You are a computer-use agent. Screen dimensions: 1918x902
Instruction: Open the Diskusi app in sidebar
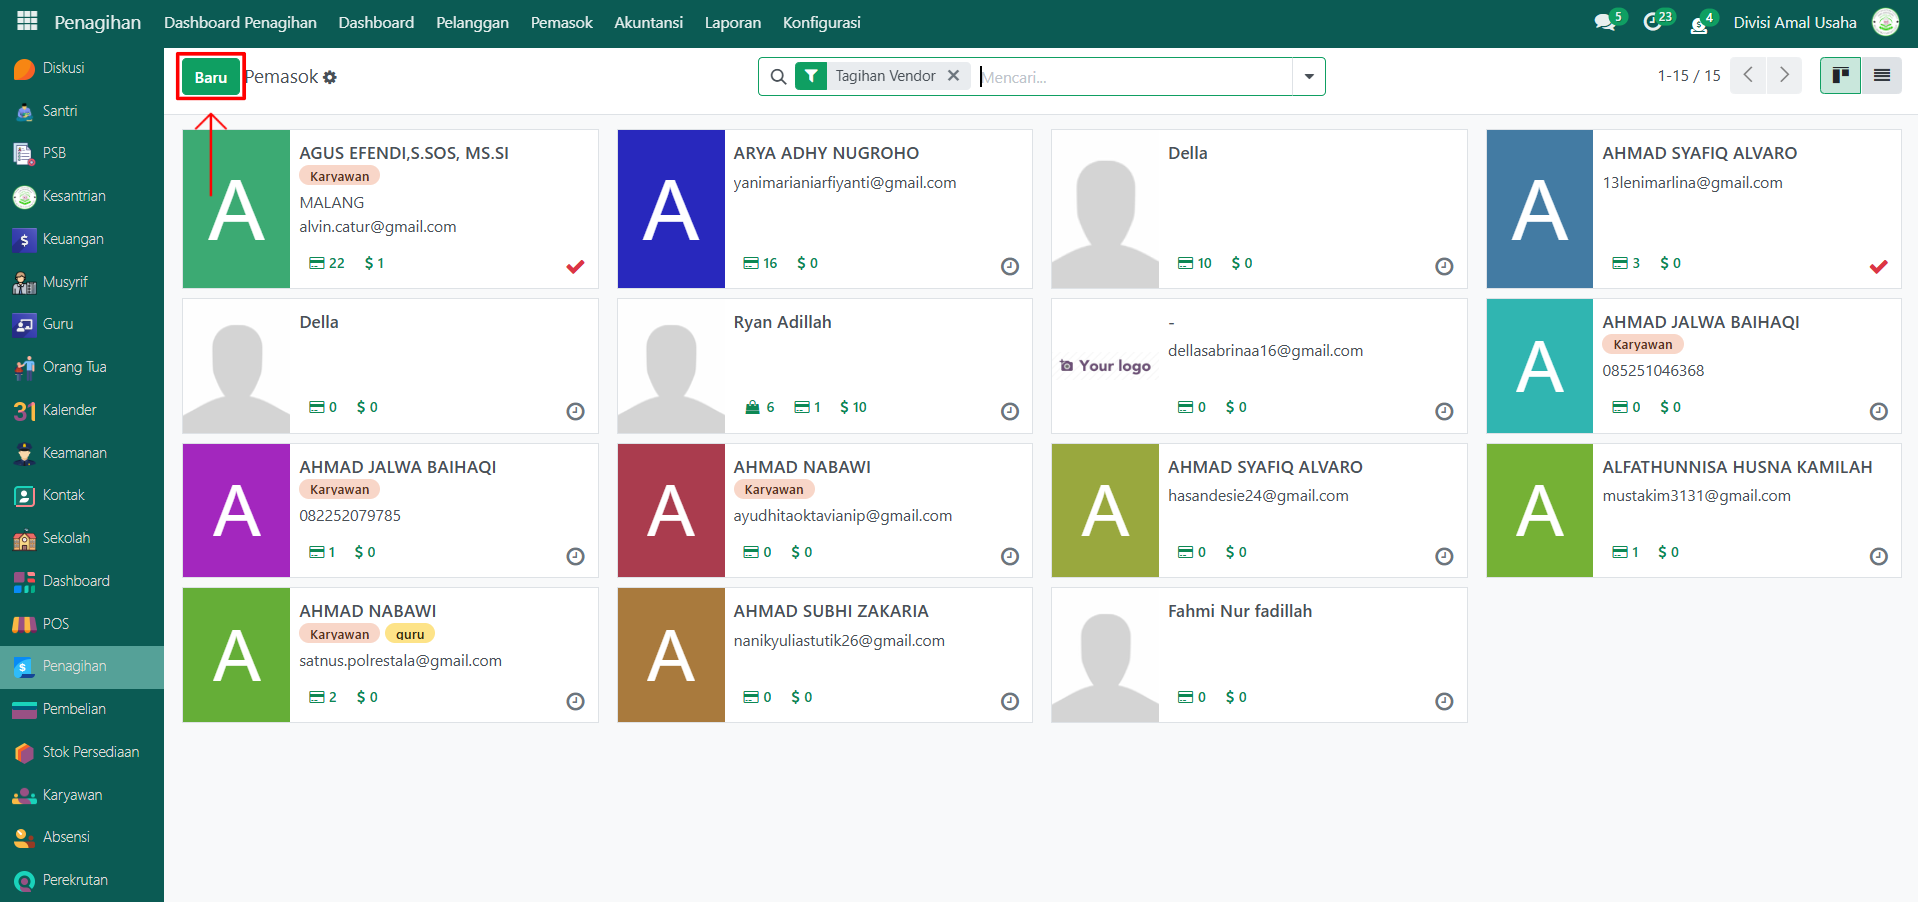(63, 68)
